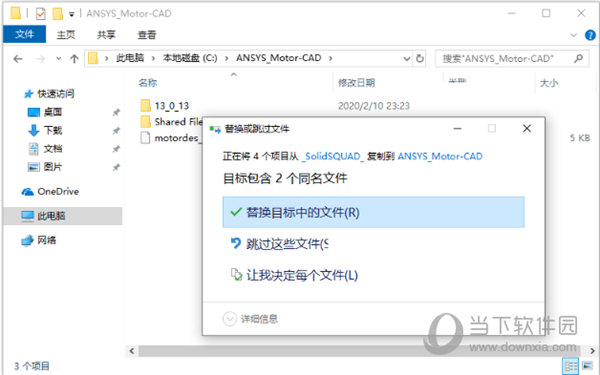The image size is (600, 375).
Task: Unpin 桌面 via its pin icon
Action: (116, 112)
